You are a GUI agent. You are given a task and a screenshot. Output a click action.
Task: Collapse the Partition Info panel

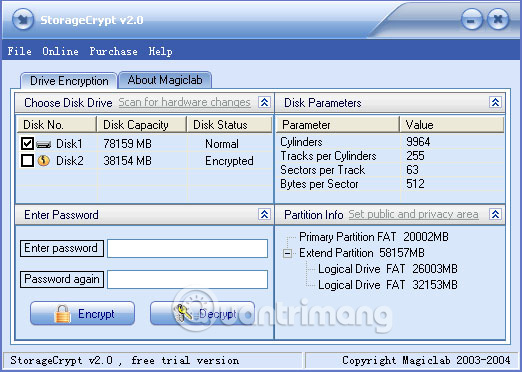click(x=495, y=214)
